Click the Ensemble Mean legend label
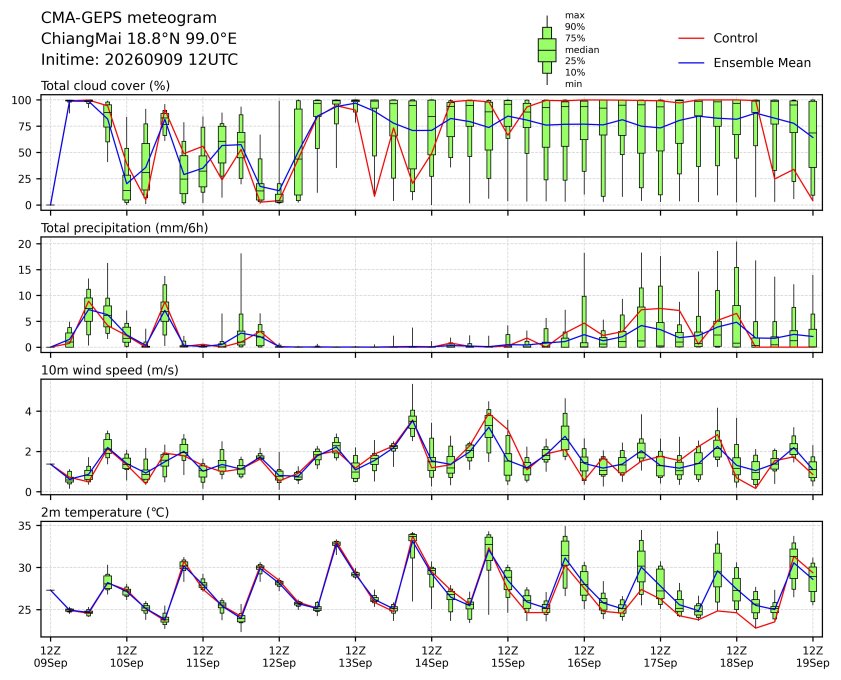 [762, 63]
